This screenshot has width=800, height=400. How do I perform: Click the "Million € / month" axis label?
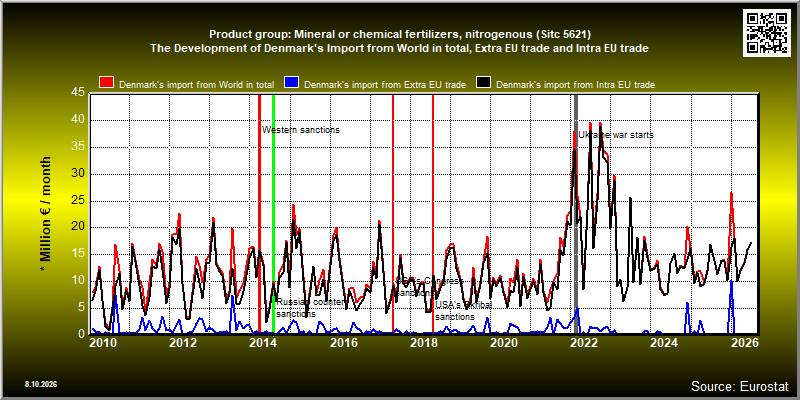point(46,213)
